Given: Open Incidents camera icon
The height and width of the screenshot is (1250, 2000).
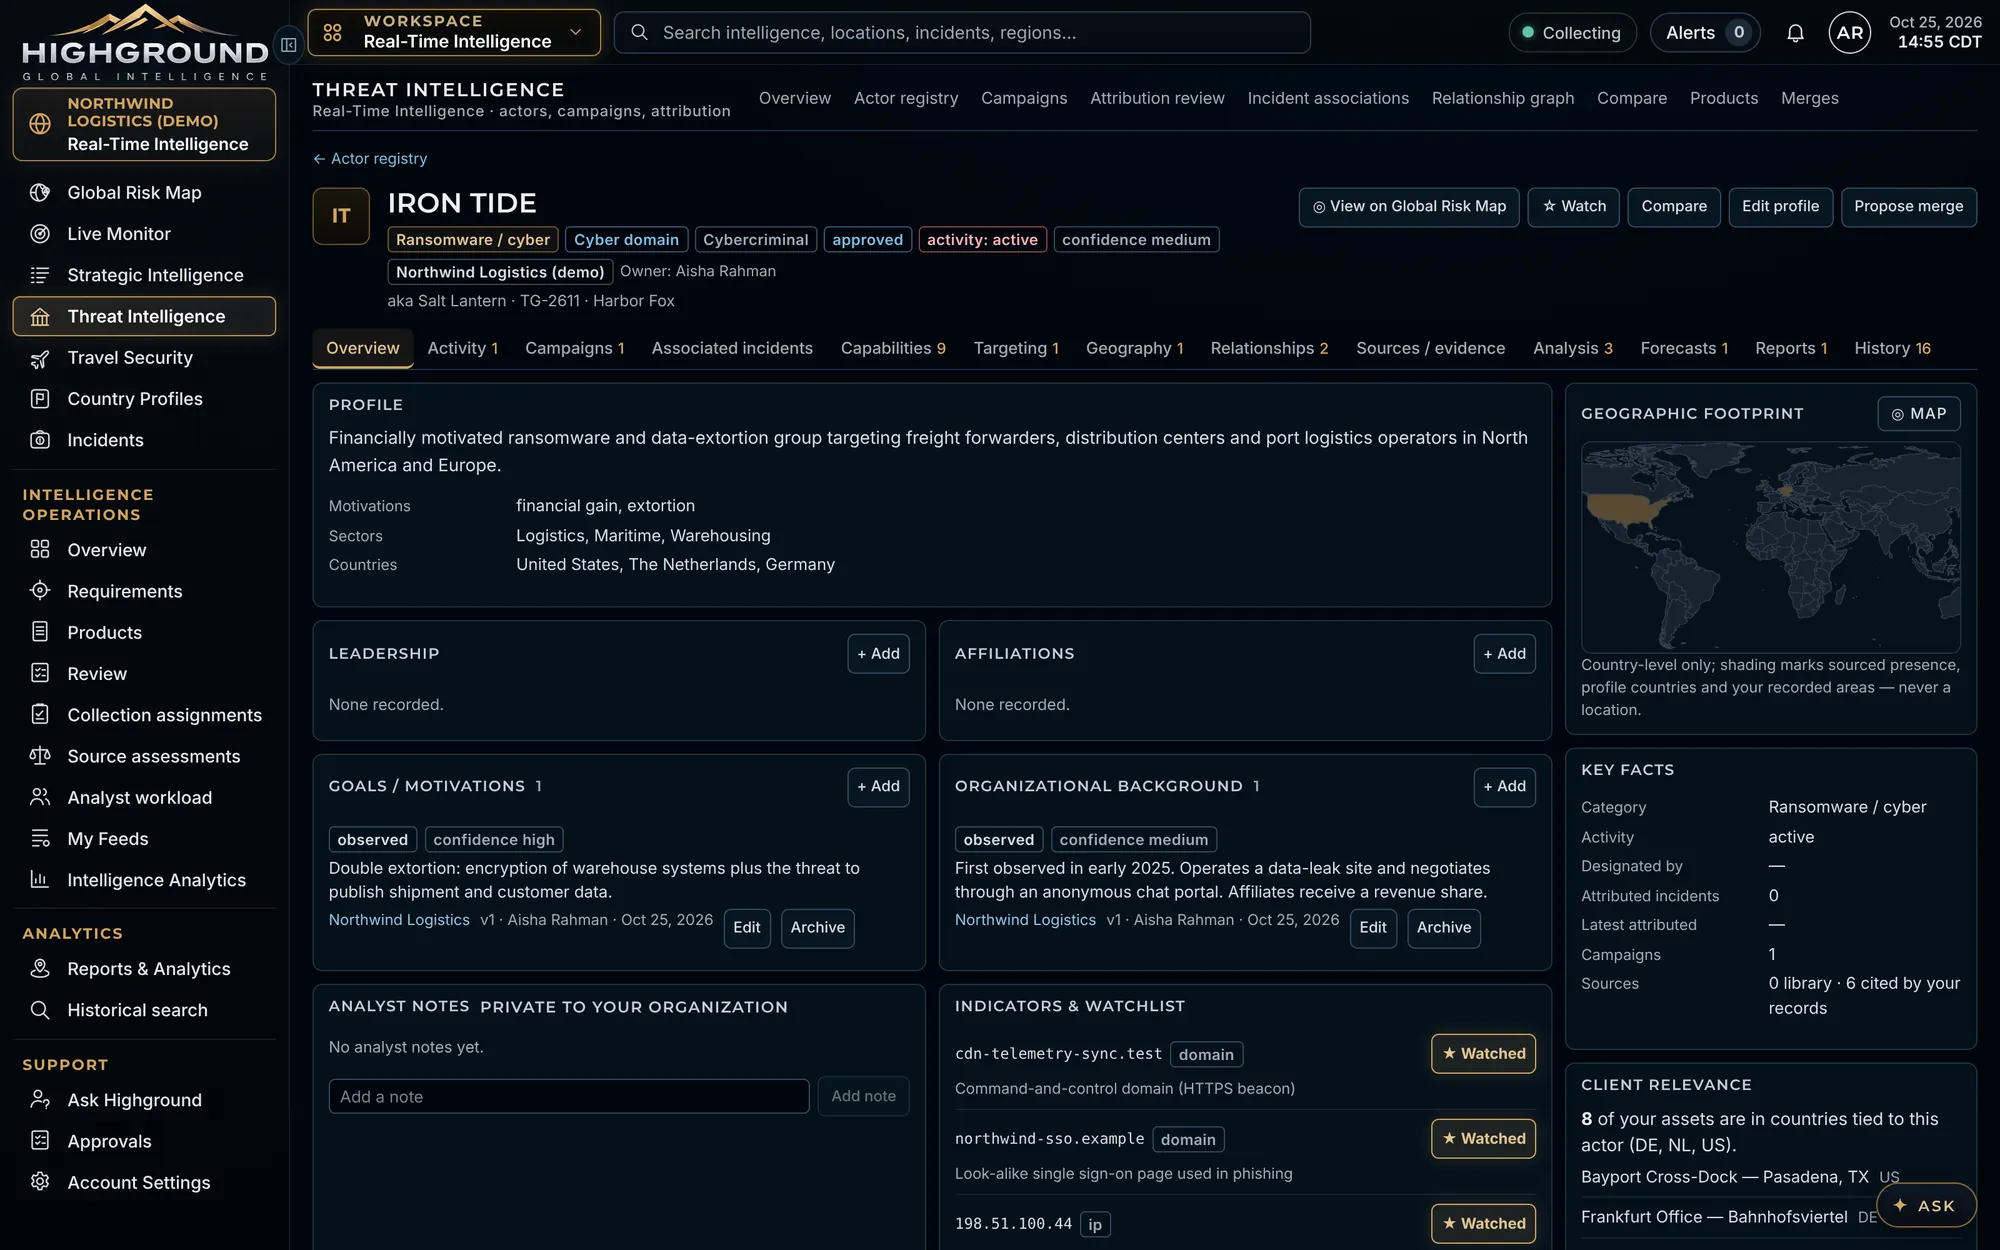Looking at the screenshot, I should tap(40, 440).
